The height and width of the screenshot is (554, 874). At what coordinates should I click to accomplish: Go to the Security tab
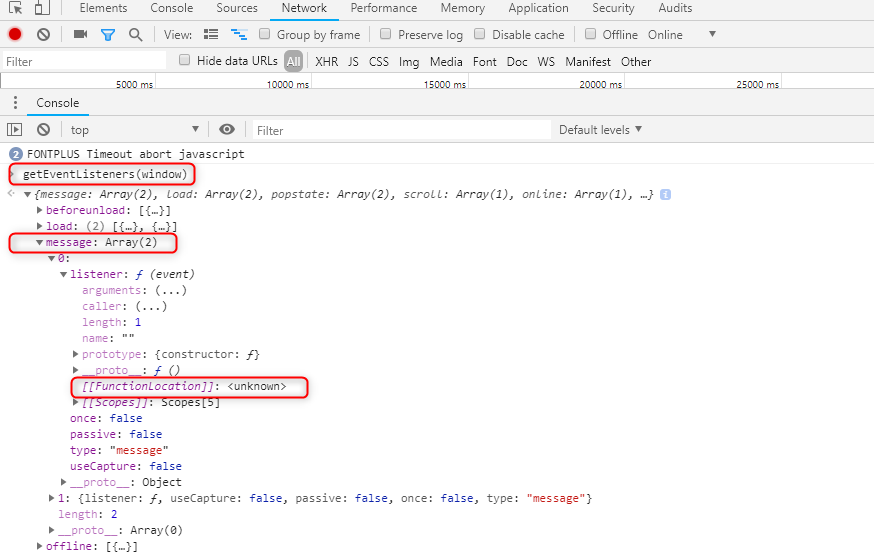coord(613,8)
